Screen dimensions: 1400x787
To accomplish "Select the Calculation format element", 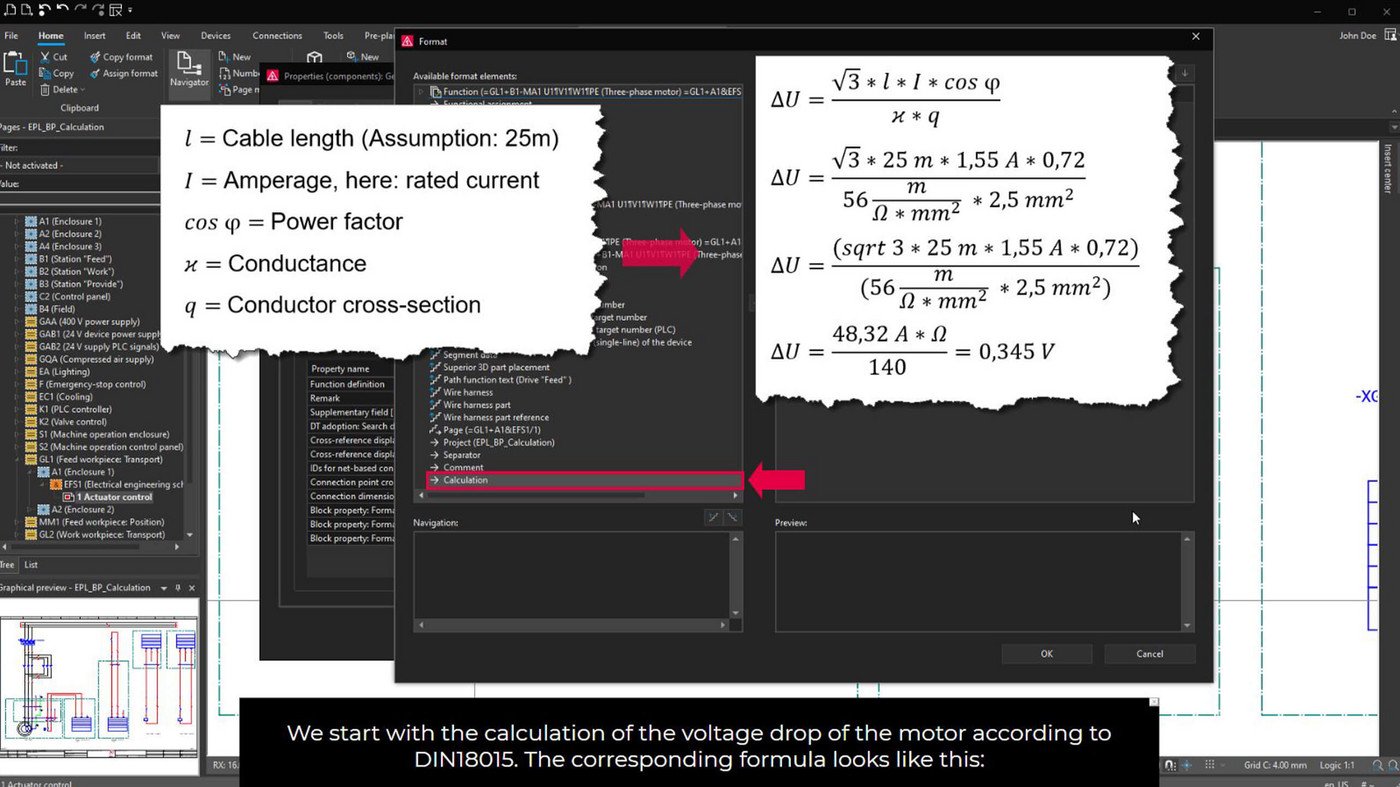I will [466, 480].
